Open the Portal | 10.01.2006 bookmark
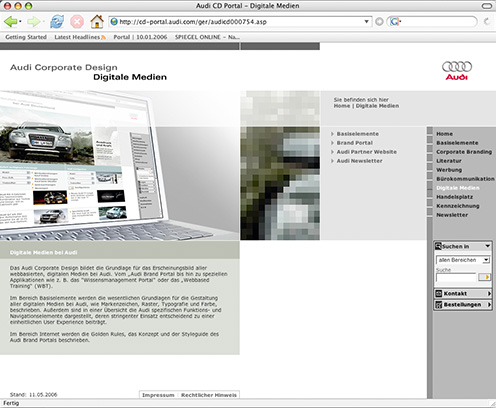This screenshot has width=496, height=408. 140,37
